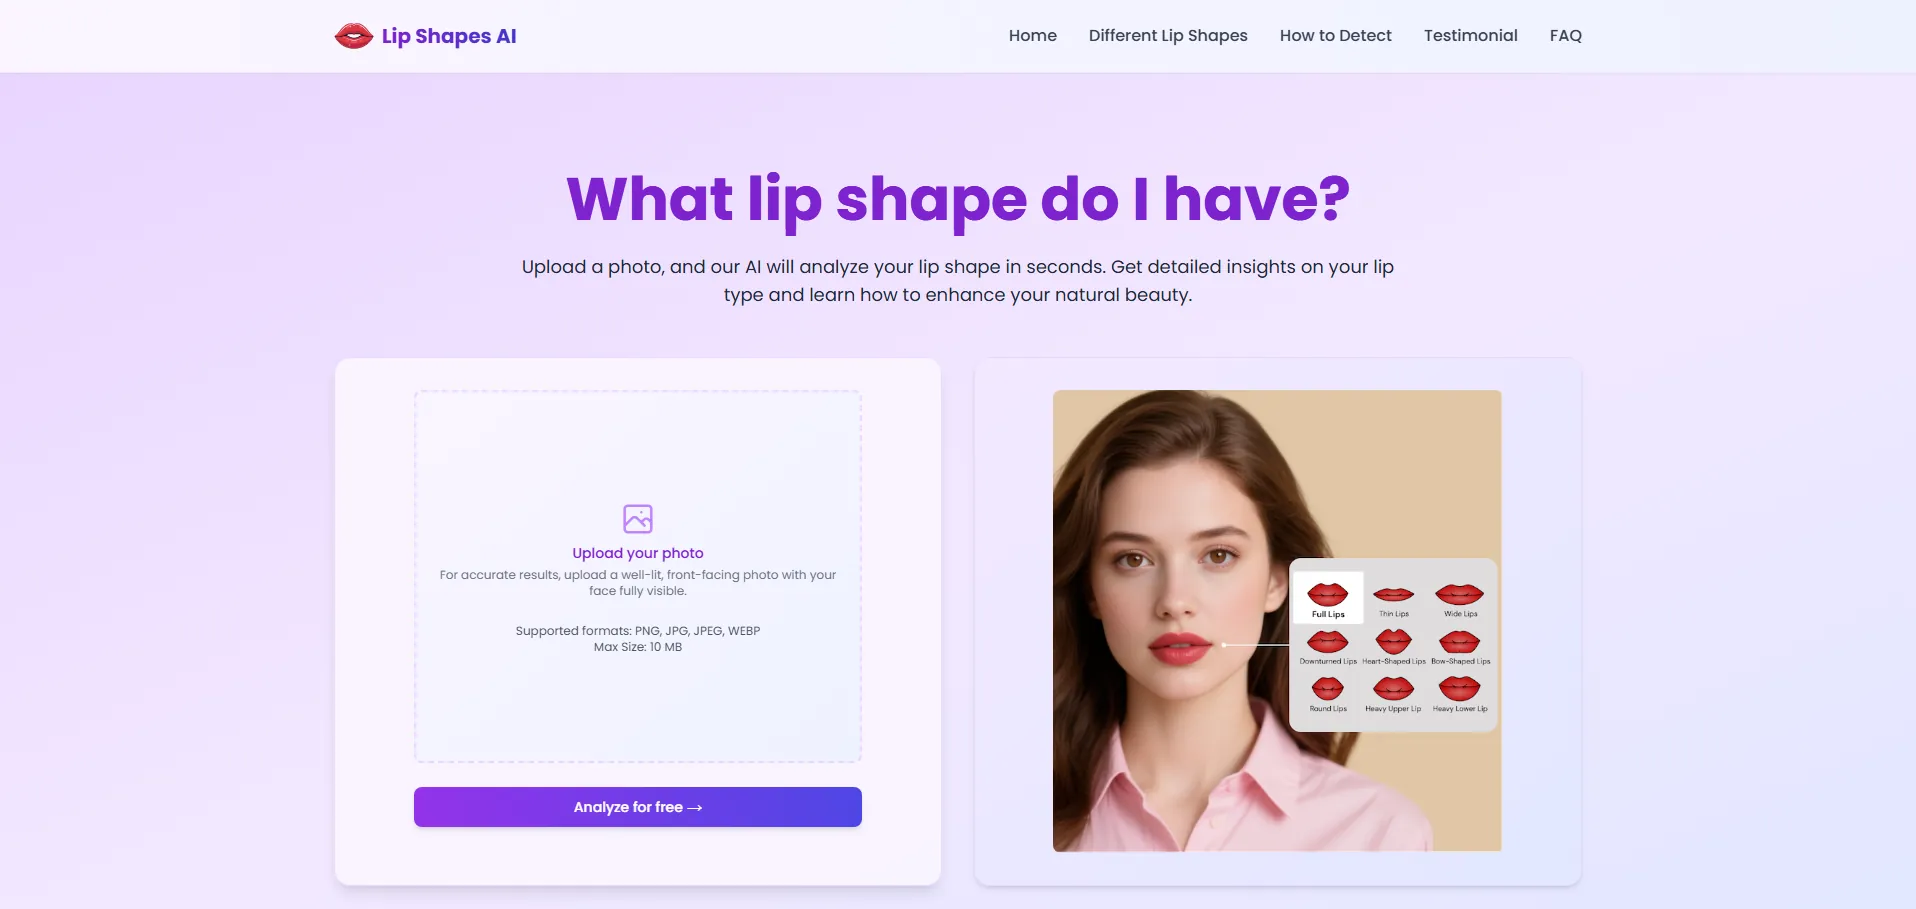The height and width of the screenshot is (909, 1916).
Task: Click the Upload your photo link
Action: [x=638, y=553]
